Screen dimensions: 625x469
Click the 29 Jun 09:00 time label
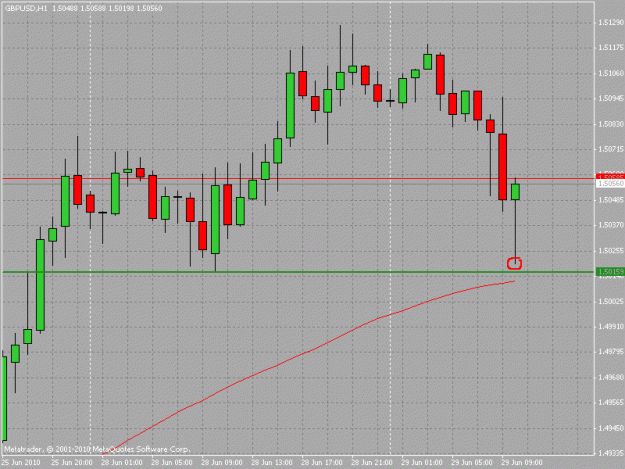(522, 463)
